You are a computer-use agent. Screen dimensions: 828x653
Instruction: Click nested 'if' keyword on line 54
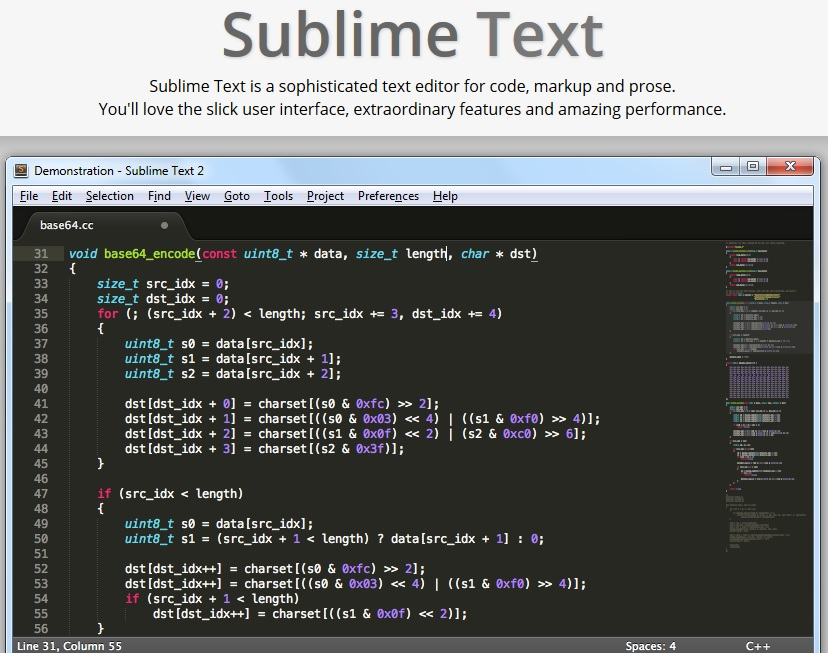click(x=132, y=599)
